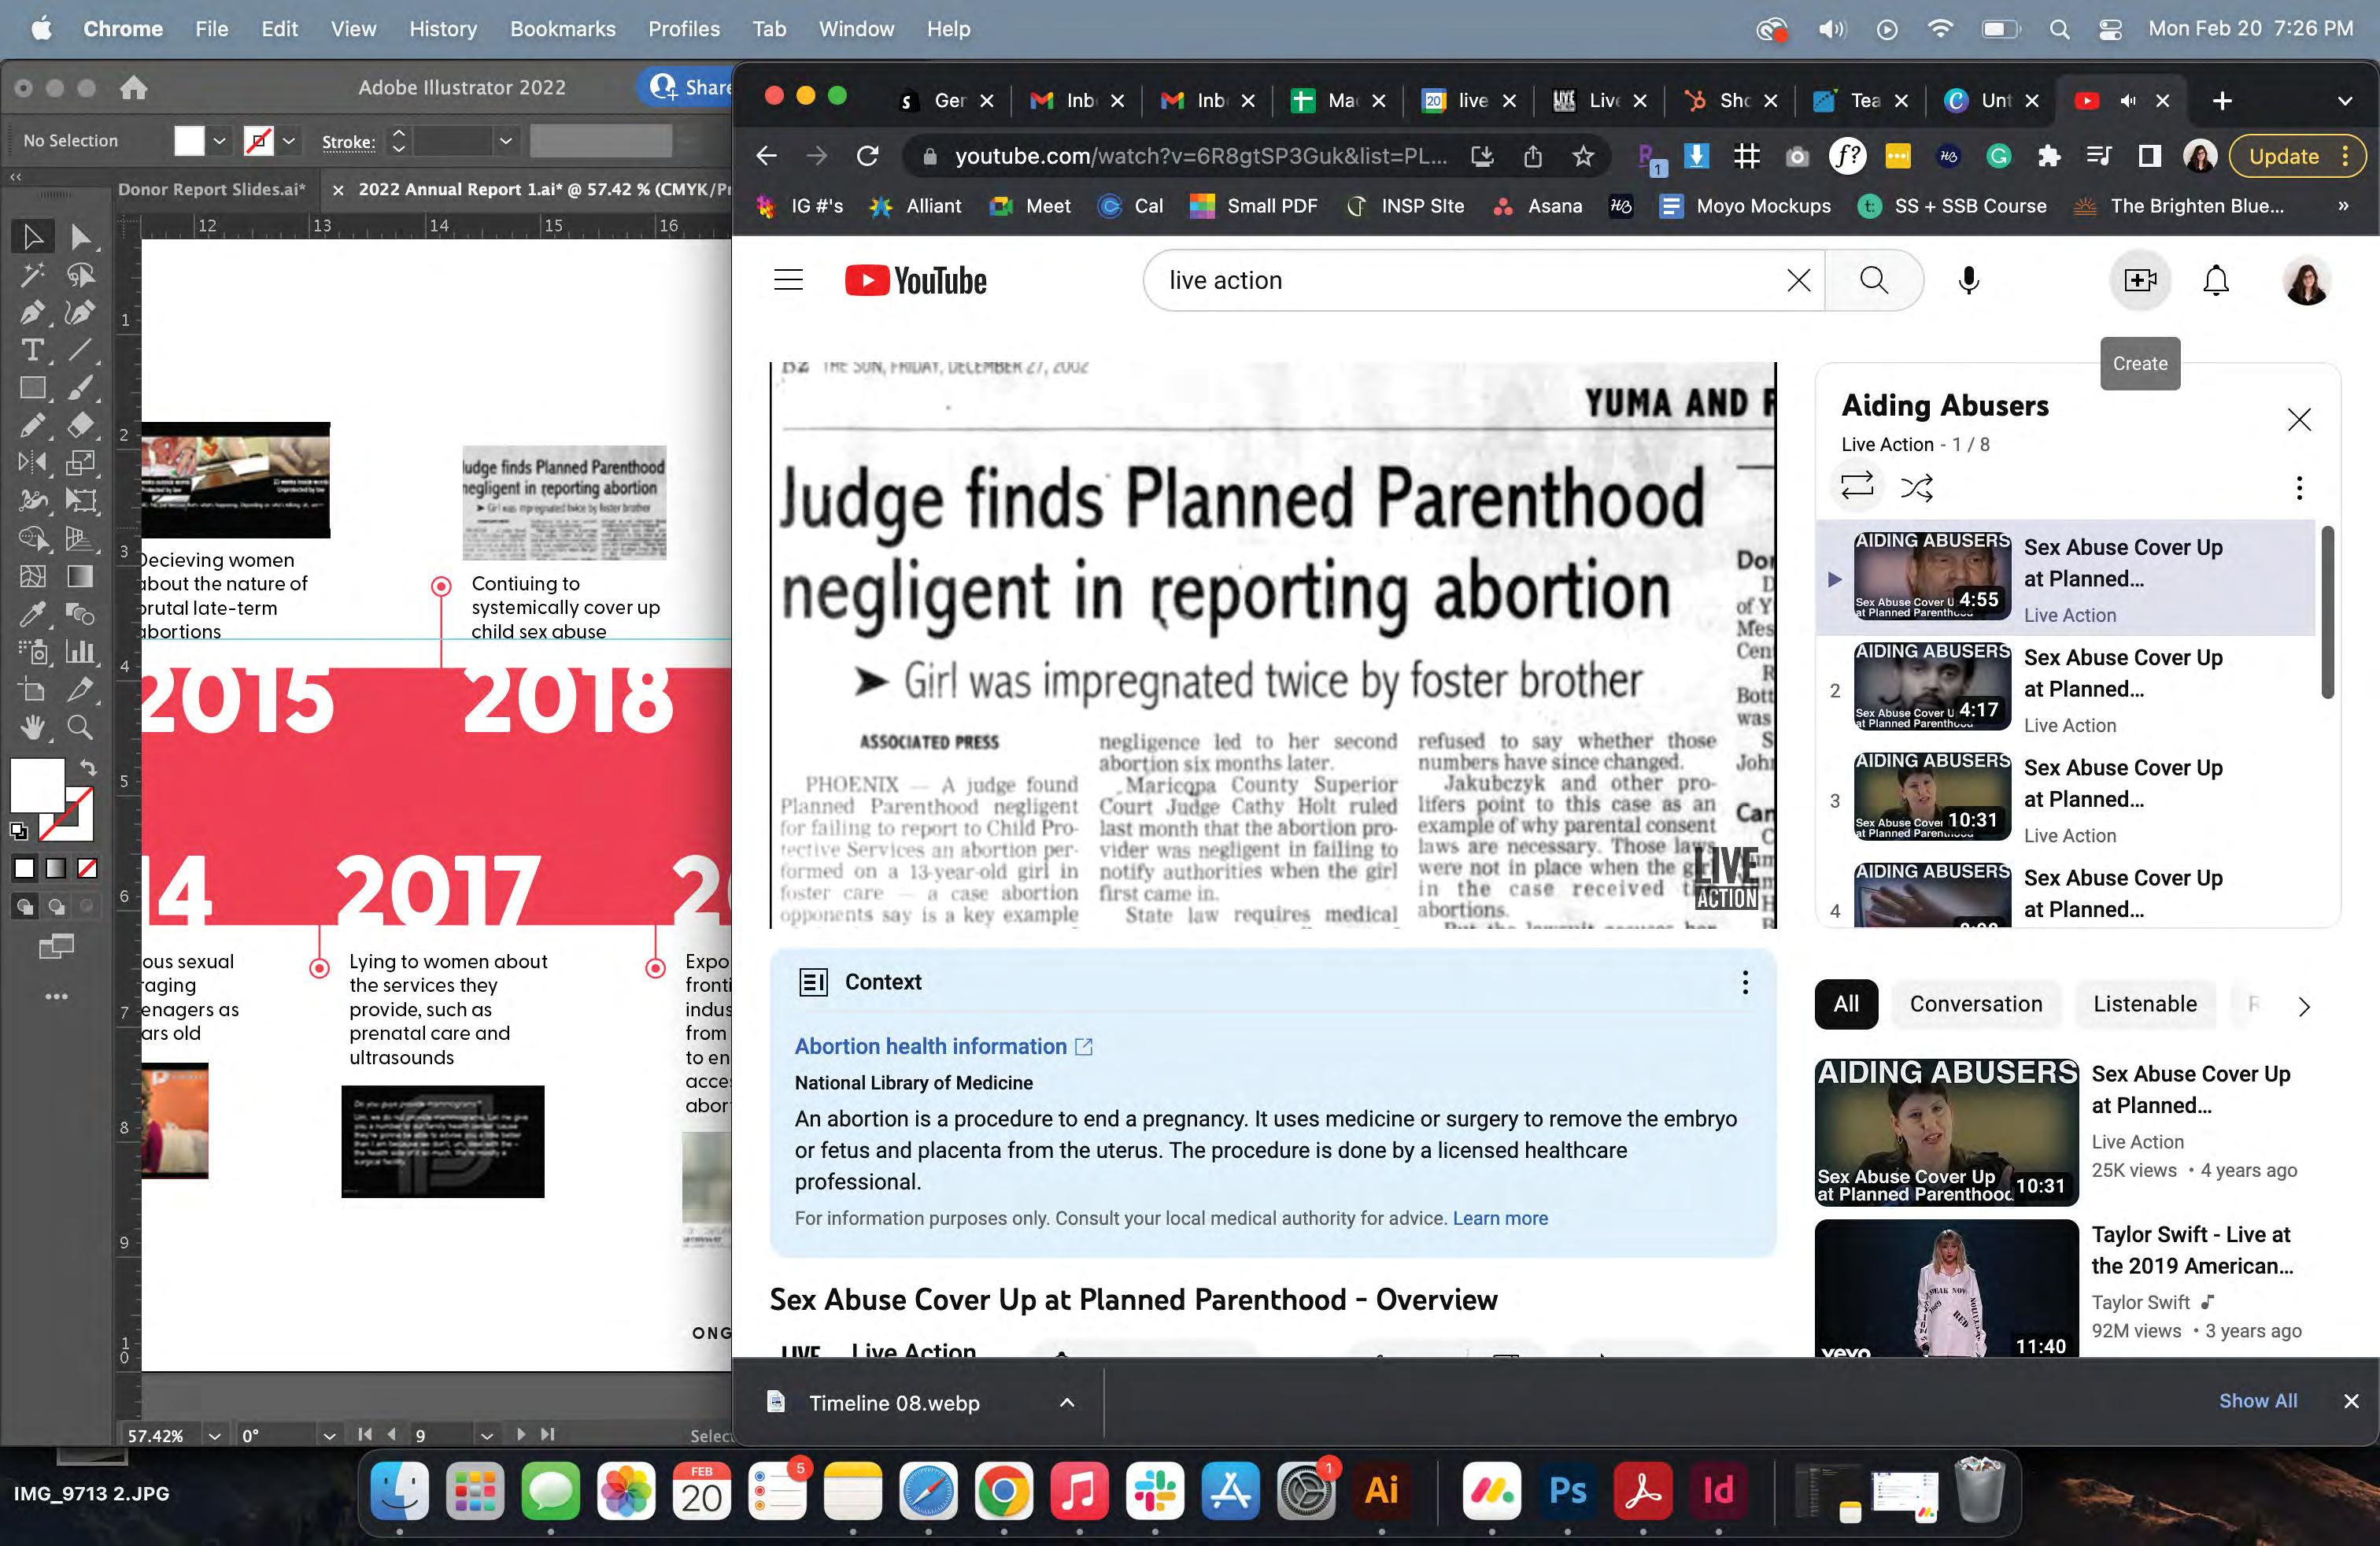Click YouTube Create video icon
Viewport: 2380px width, 1546px height.
(2139, 281)
